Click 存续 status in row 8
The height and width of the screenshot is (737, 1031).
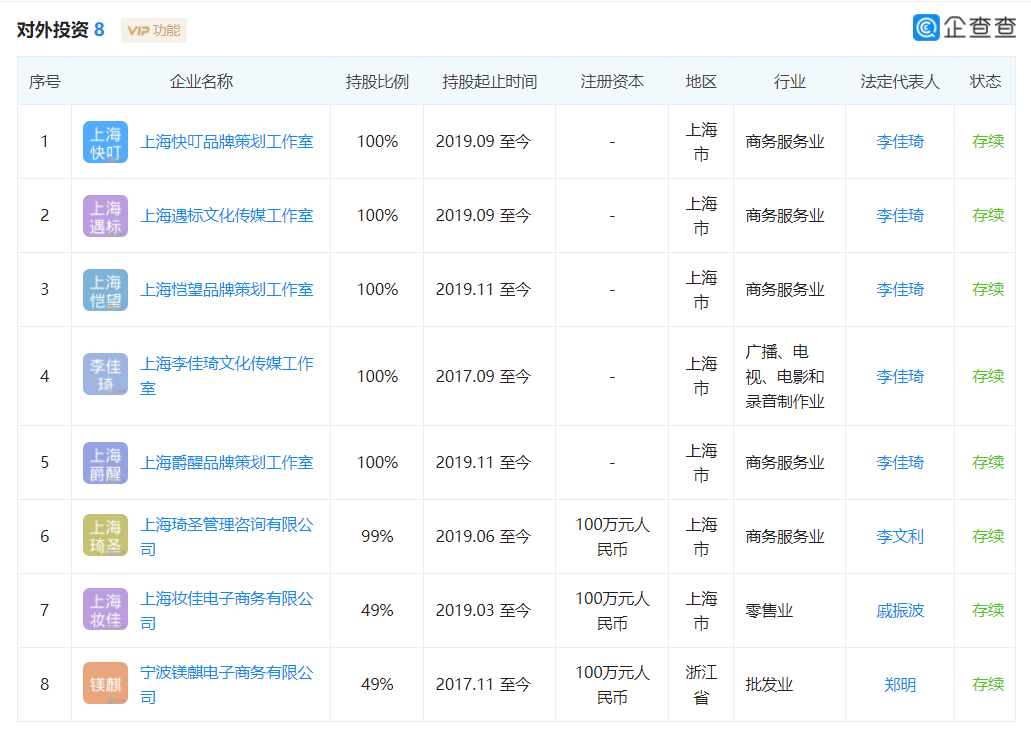pos(988,684)
